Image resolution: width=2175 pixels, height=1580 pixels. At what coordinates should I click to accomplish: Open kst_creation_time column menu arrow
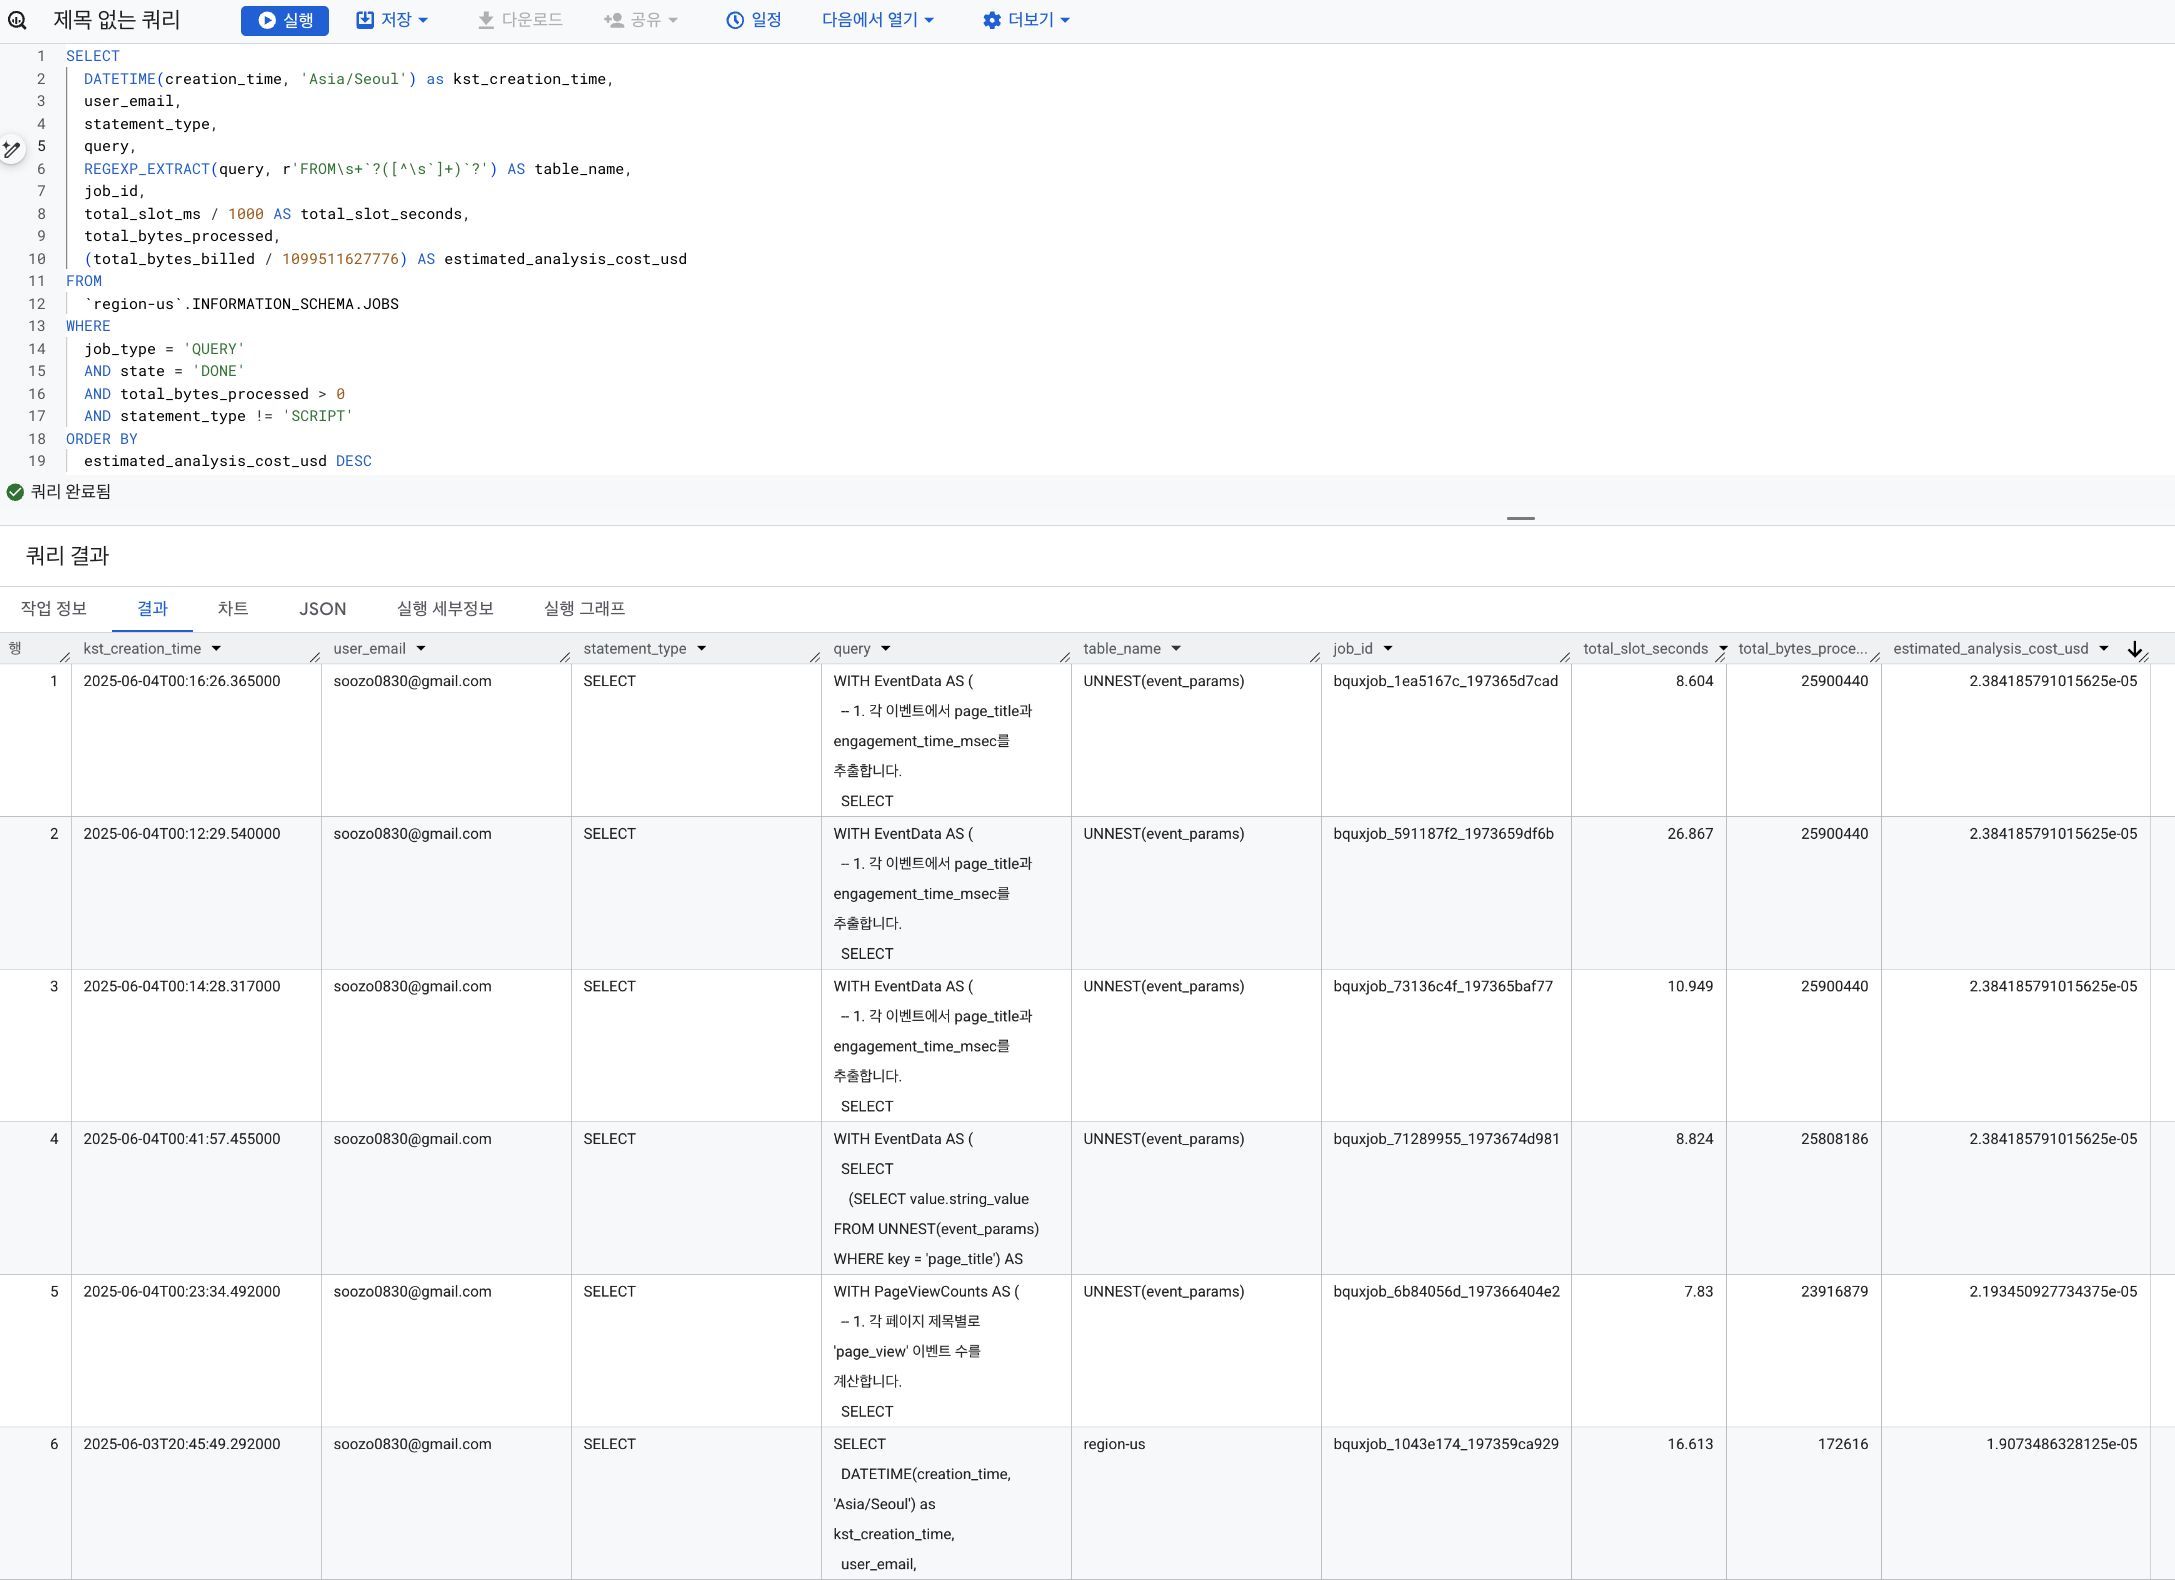216,649
